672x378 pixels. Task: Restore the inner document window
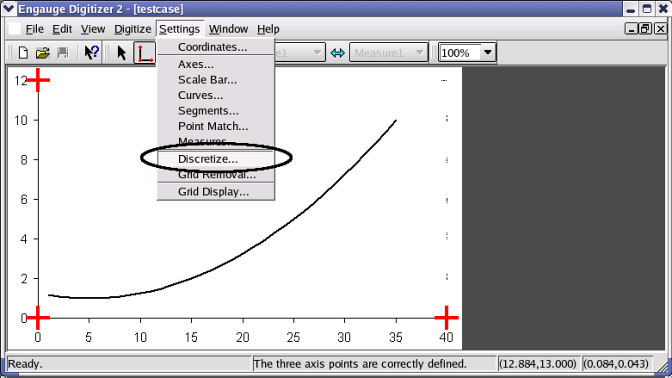click(x=645, y=29)
